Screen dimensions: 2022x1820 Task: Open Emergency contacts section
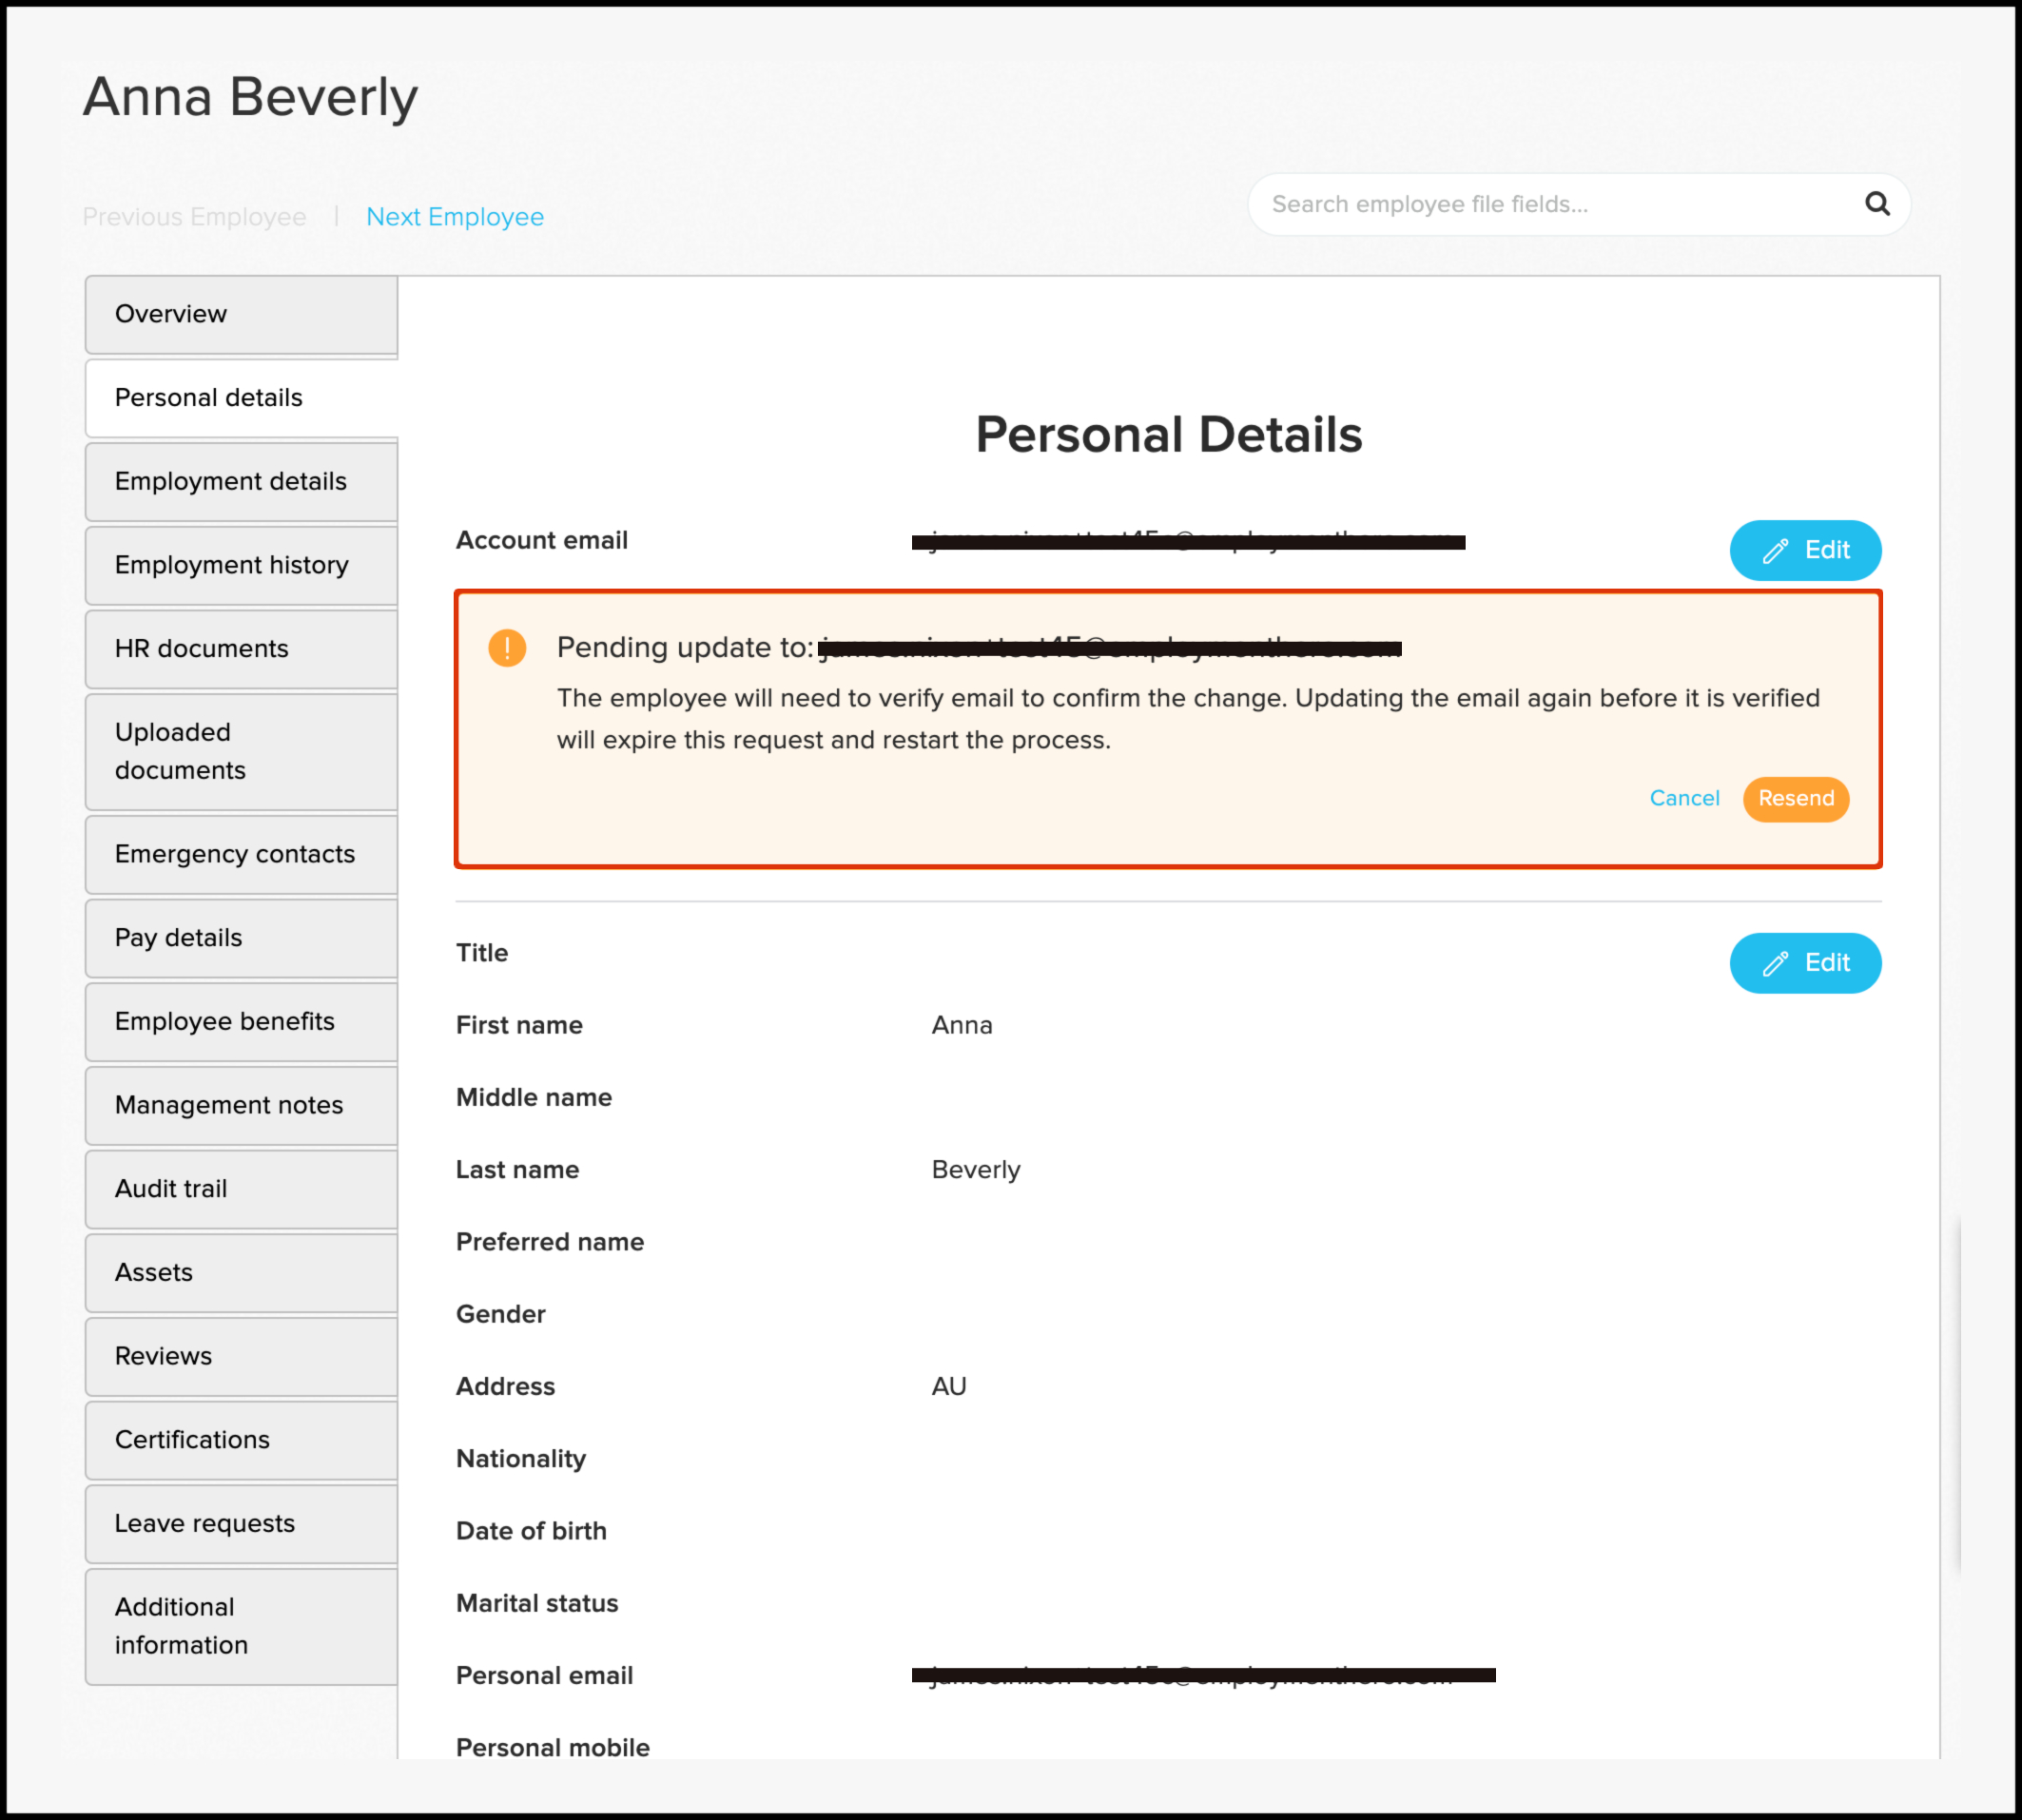[242, 855]
